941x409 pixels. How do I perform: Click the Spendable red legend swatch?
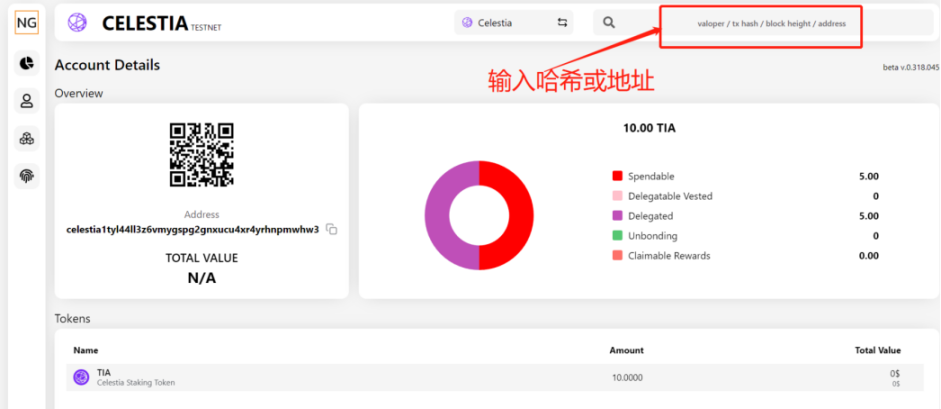(617, 176)
